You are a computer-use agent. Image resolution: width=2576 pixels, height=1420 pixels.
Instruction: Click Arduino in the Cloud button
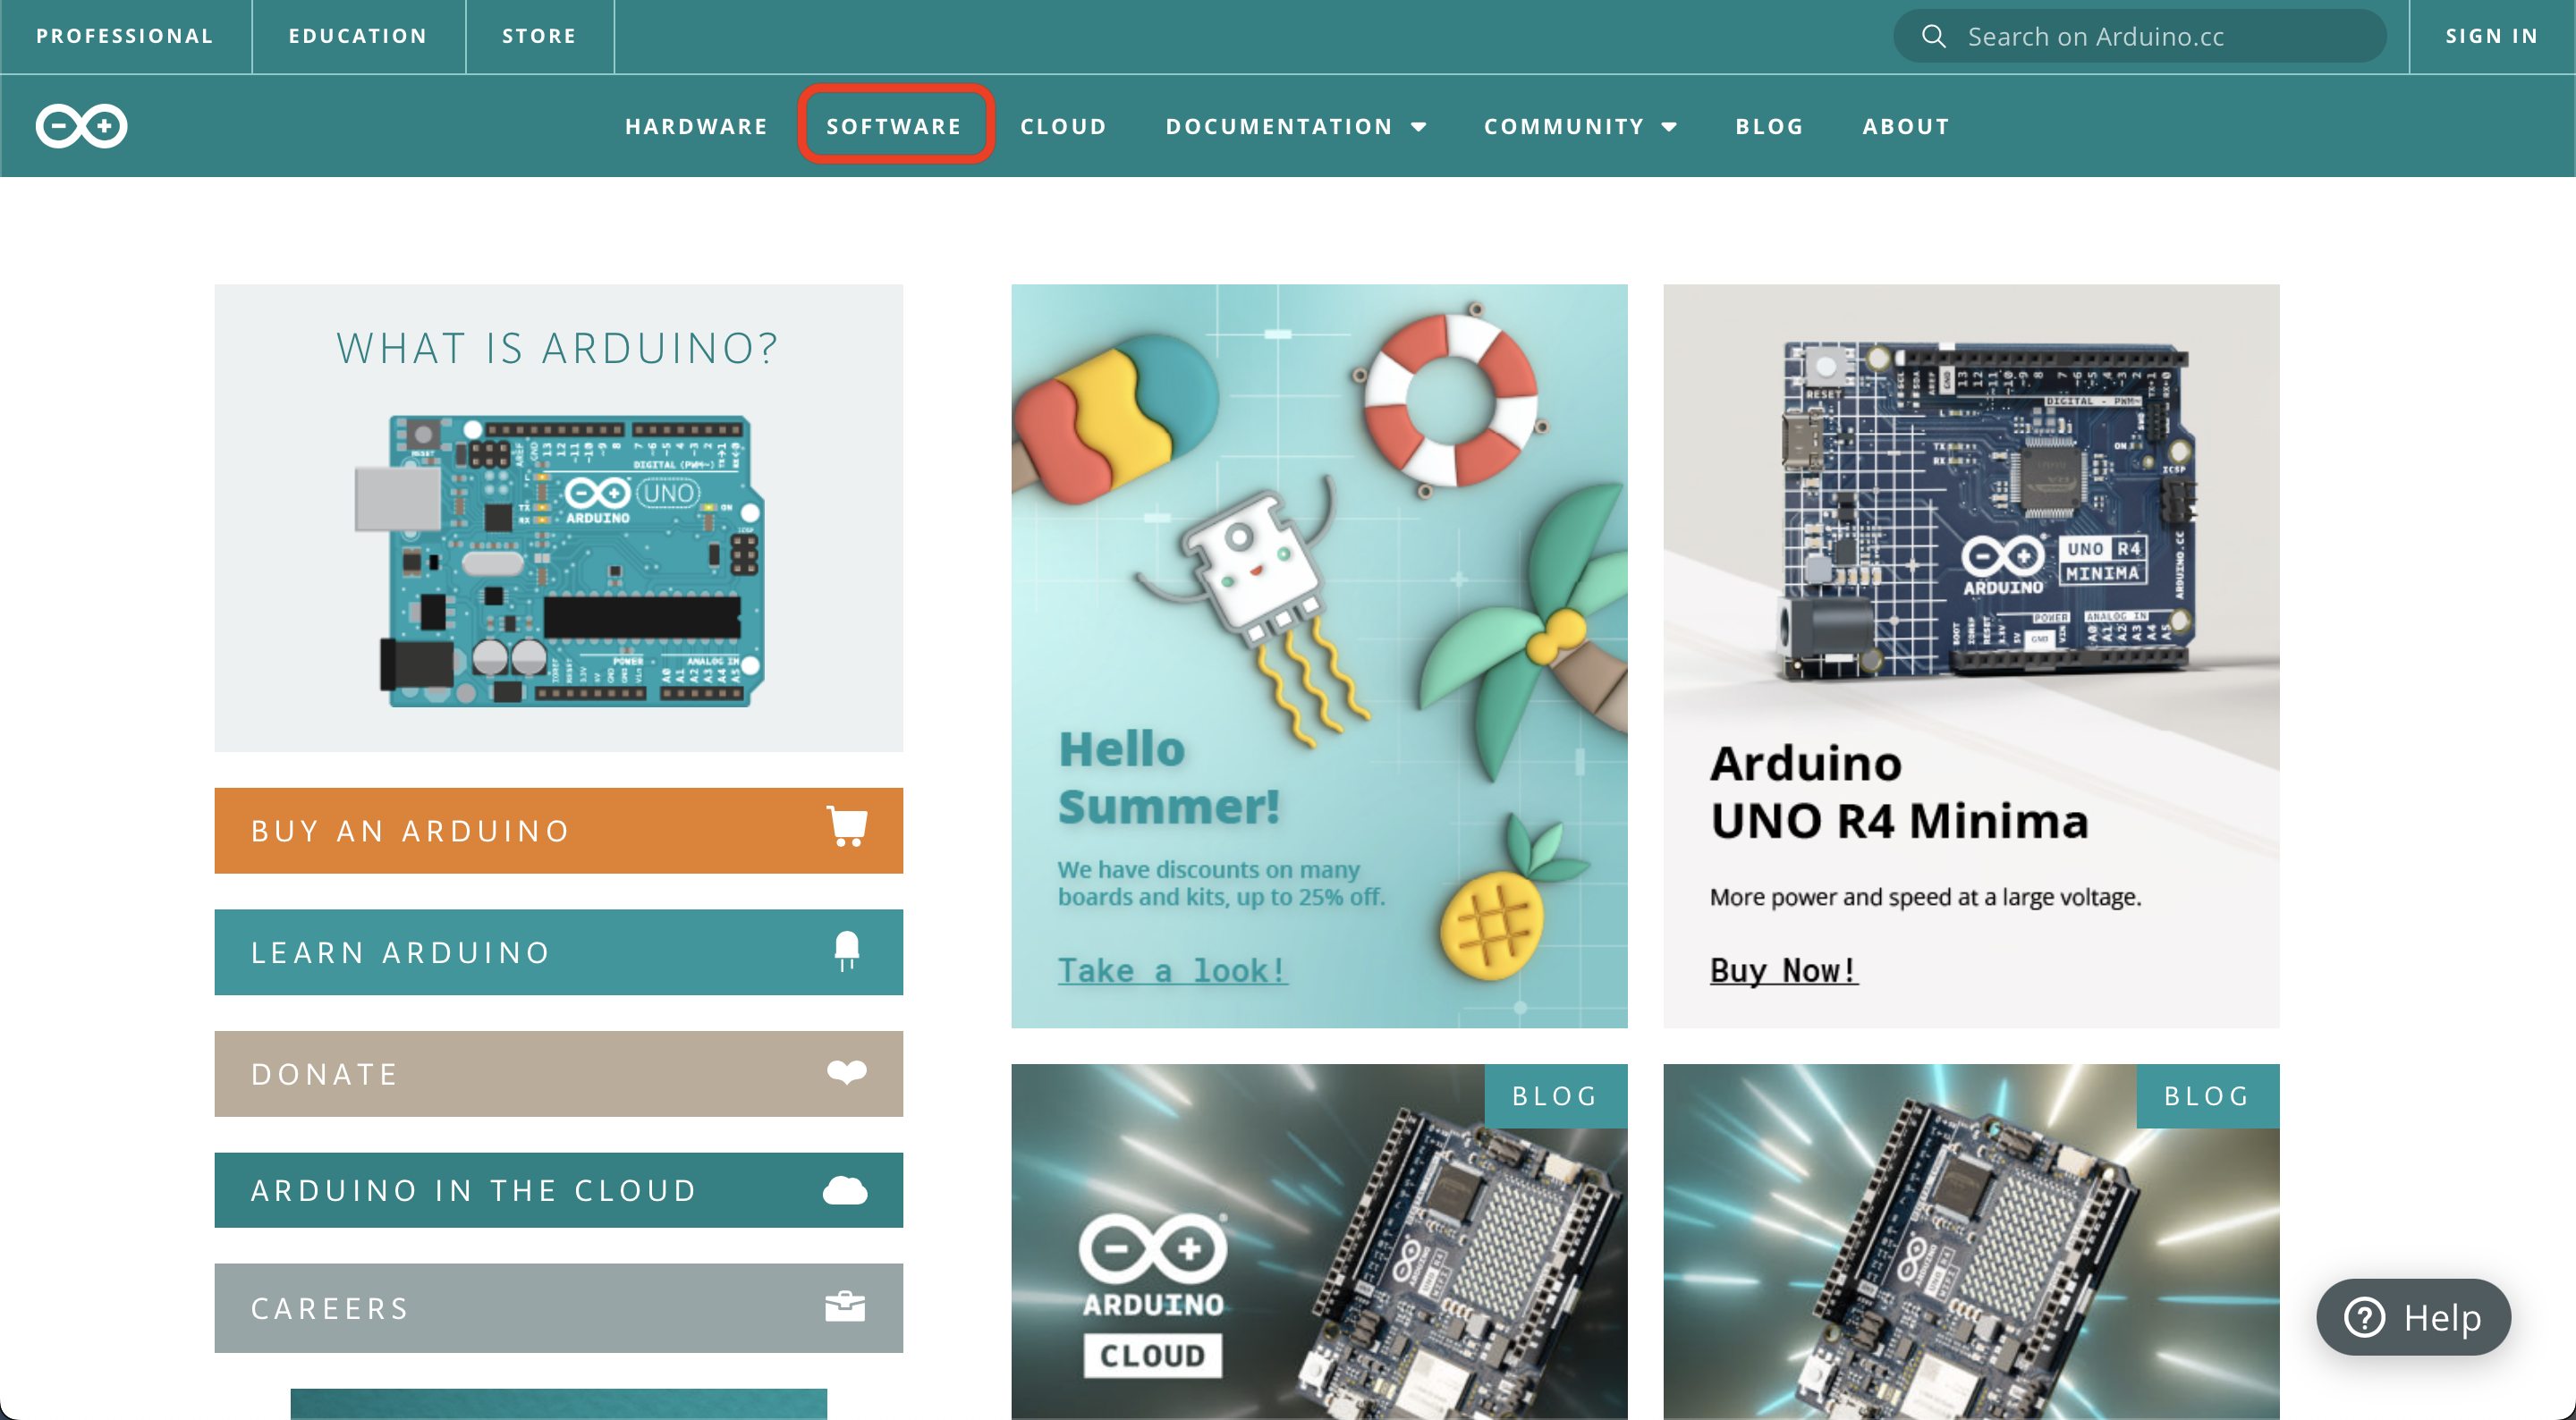pos(558,1190)
